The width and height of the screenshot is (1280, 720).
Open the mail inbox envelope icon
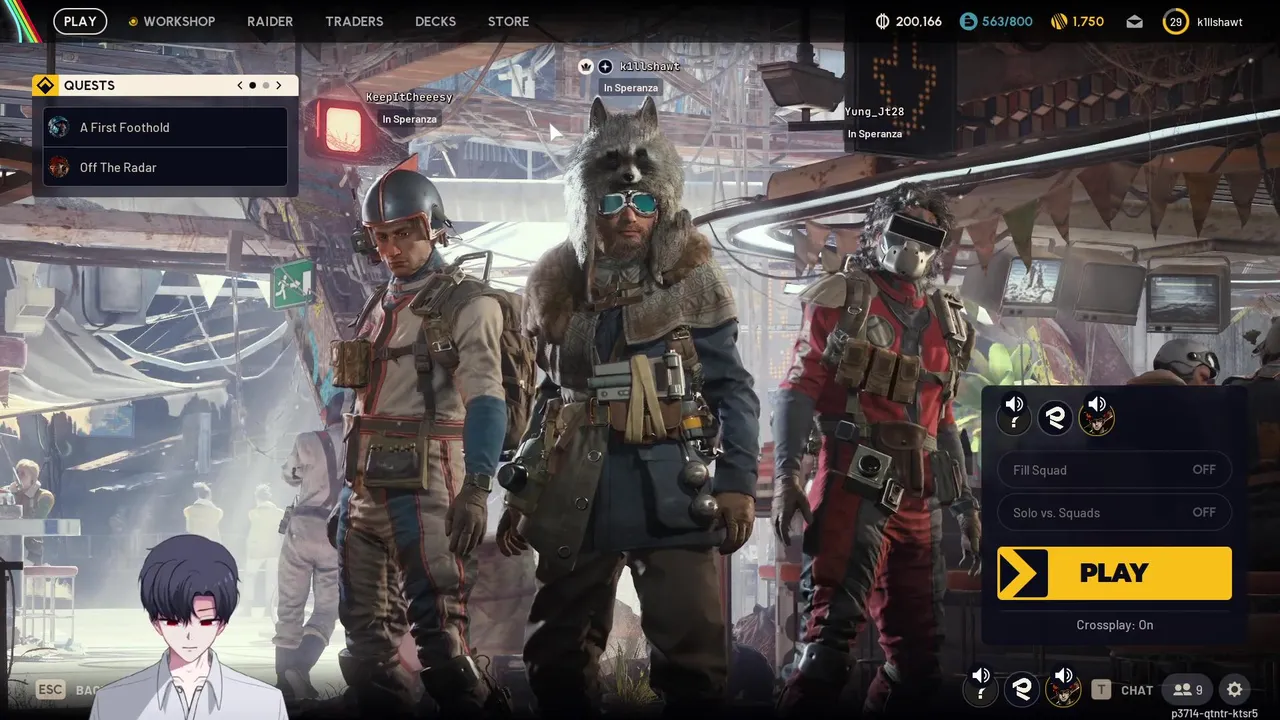pyautogui.click(x=1134, y=21)
